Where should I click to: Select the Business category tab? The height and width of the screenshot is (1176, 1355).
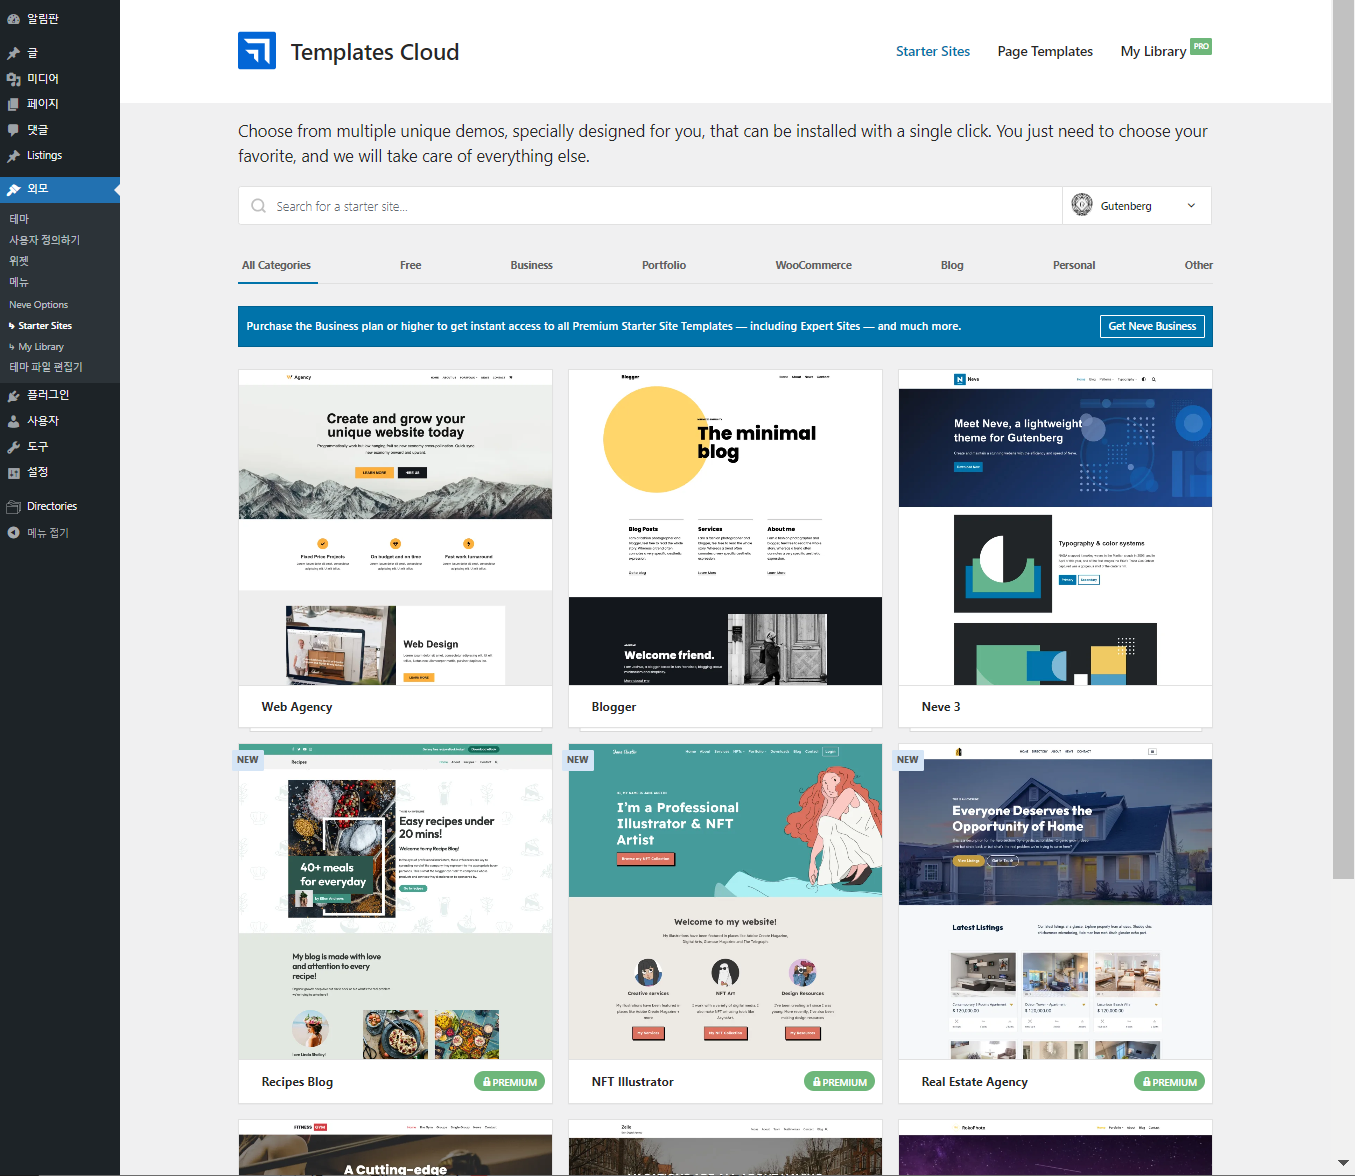[532, 265]
